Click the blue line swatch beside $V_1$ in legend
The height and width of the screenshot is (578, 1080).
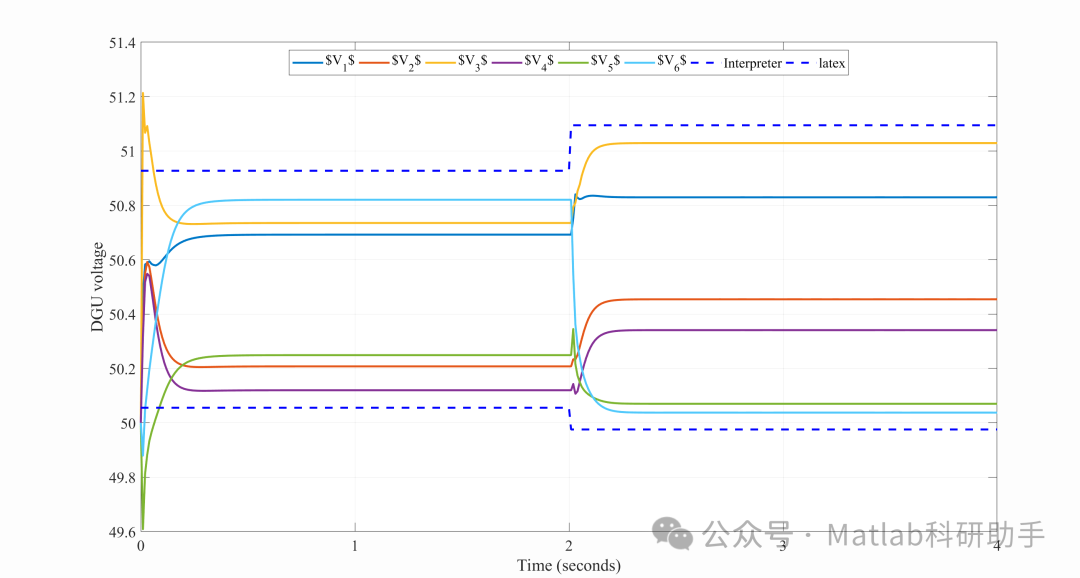pyautogui.click(x=307, y=63)
